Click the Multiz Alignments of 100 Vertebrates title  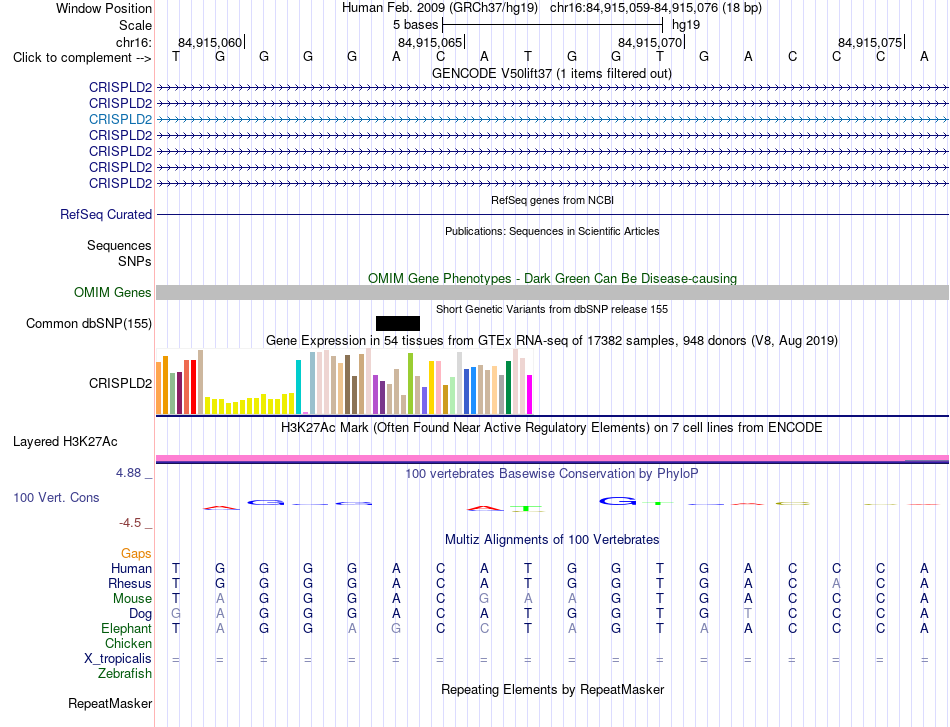click(551, 539)
